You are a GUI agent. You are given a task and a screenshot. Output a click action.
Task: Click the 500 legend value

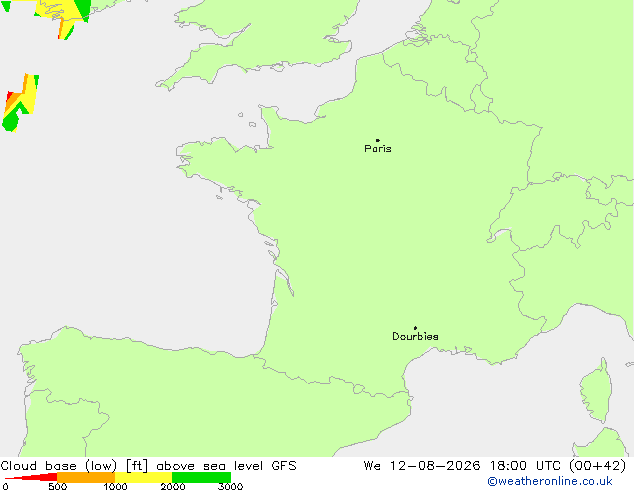coord(58,486)
